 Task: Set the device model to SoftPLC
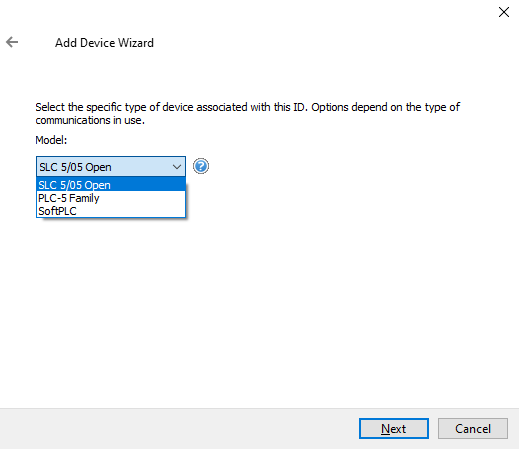point(111,211)
